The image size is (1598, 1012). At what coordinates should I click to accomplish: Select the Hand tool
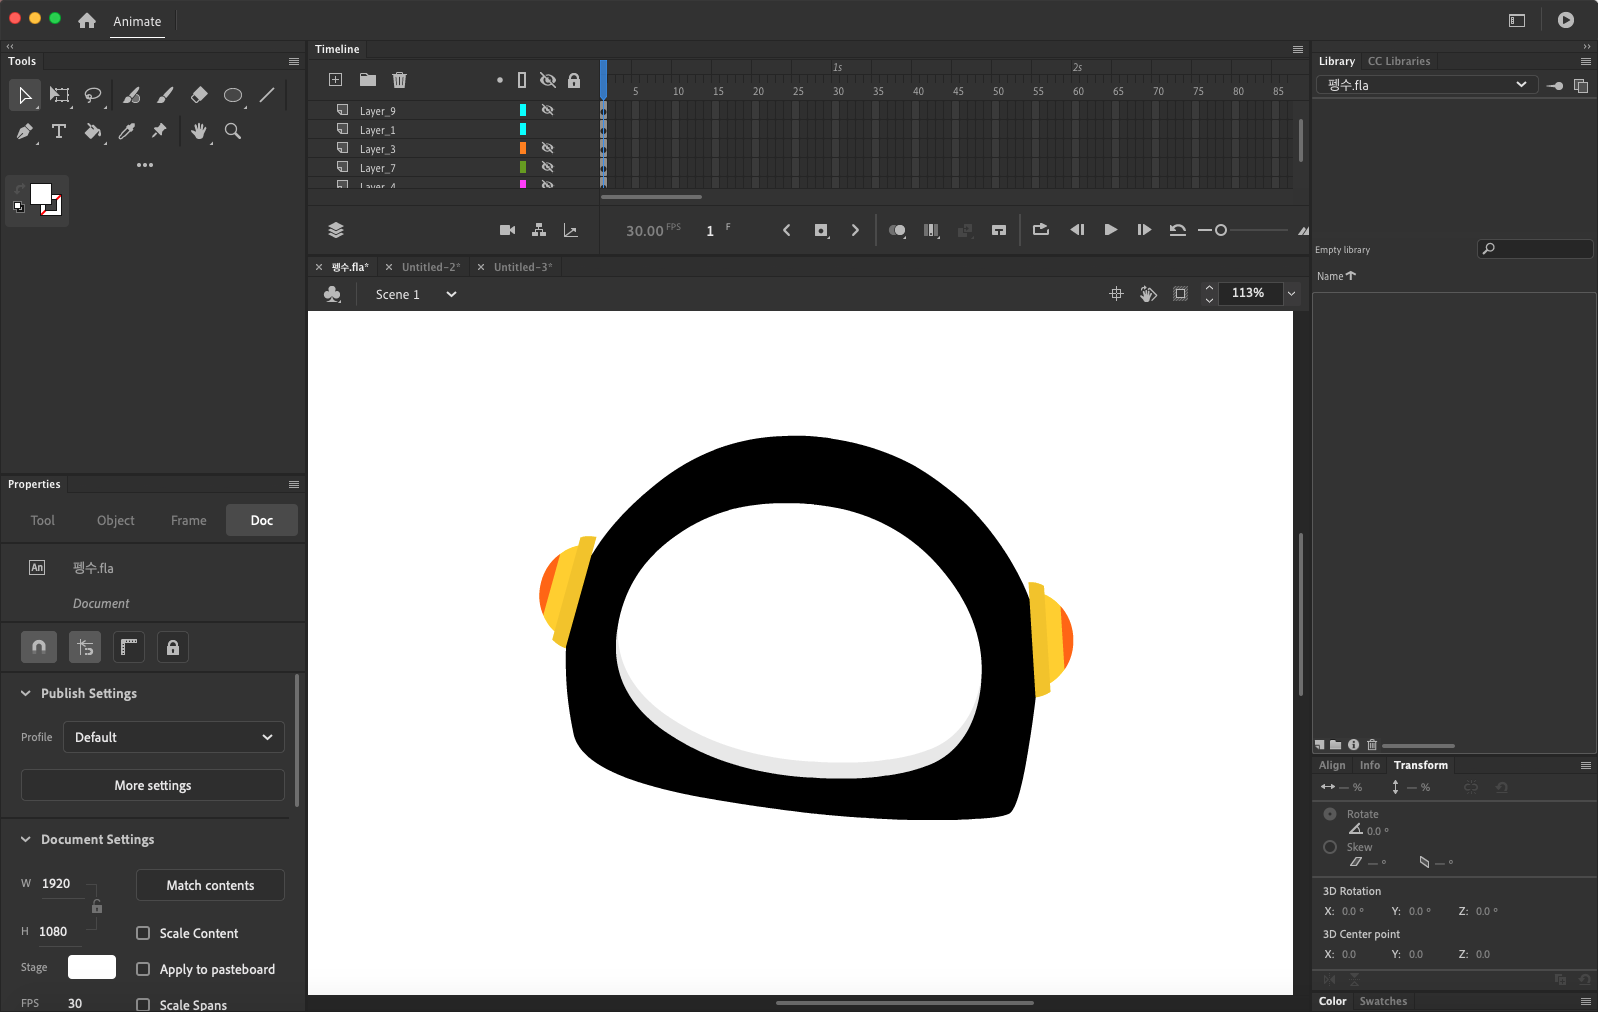199,131
